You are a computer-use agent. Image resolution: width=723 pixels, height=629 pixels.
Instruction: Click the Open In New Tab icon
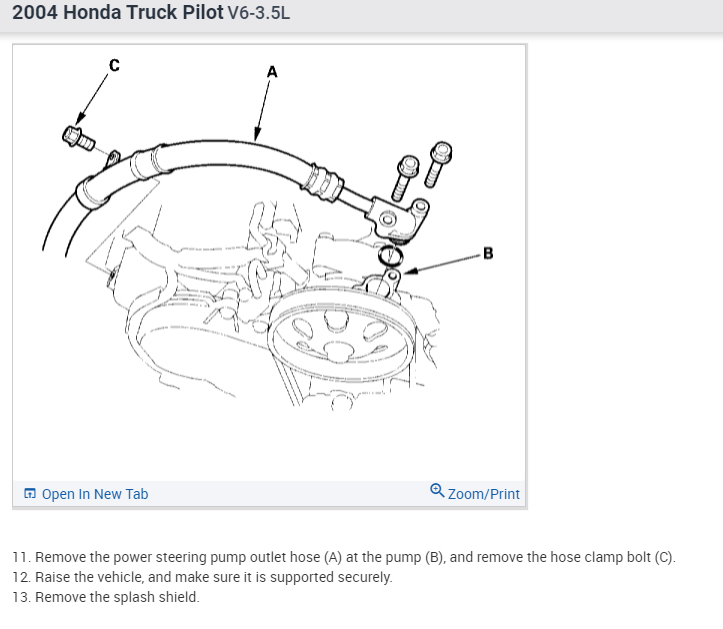[30, 493]
